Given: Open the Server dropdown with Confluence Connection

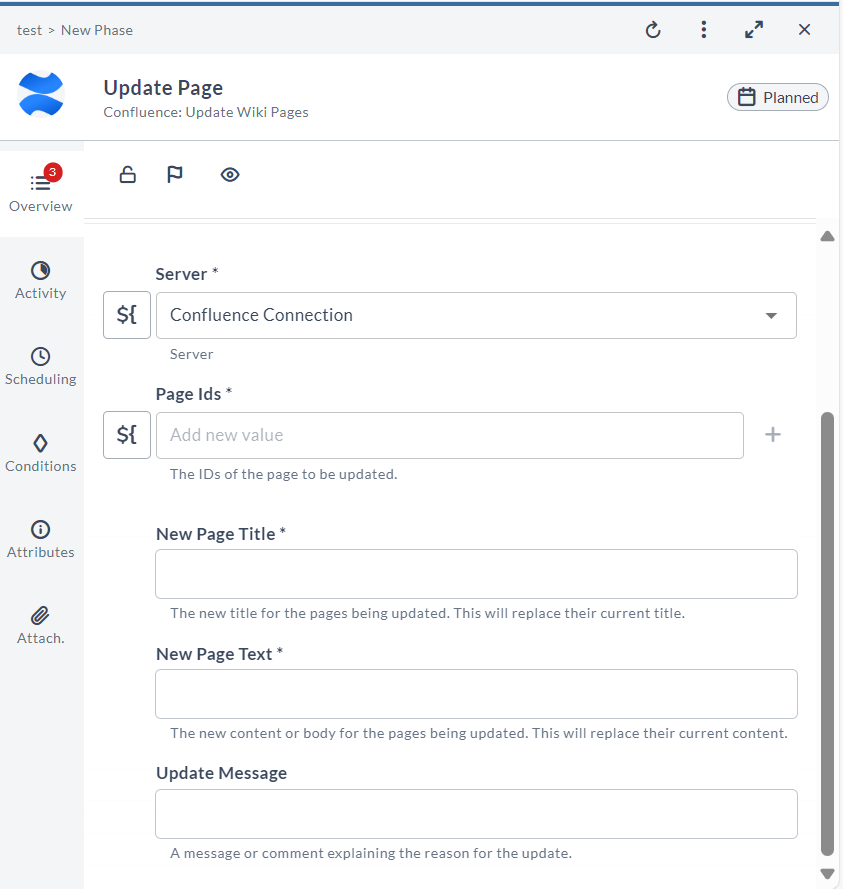Looking at the screenshot, I should (x=476, y=315).
